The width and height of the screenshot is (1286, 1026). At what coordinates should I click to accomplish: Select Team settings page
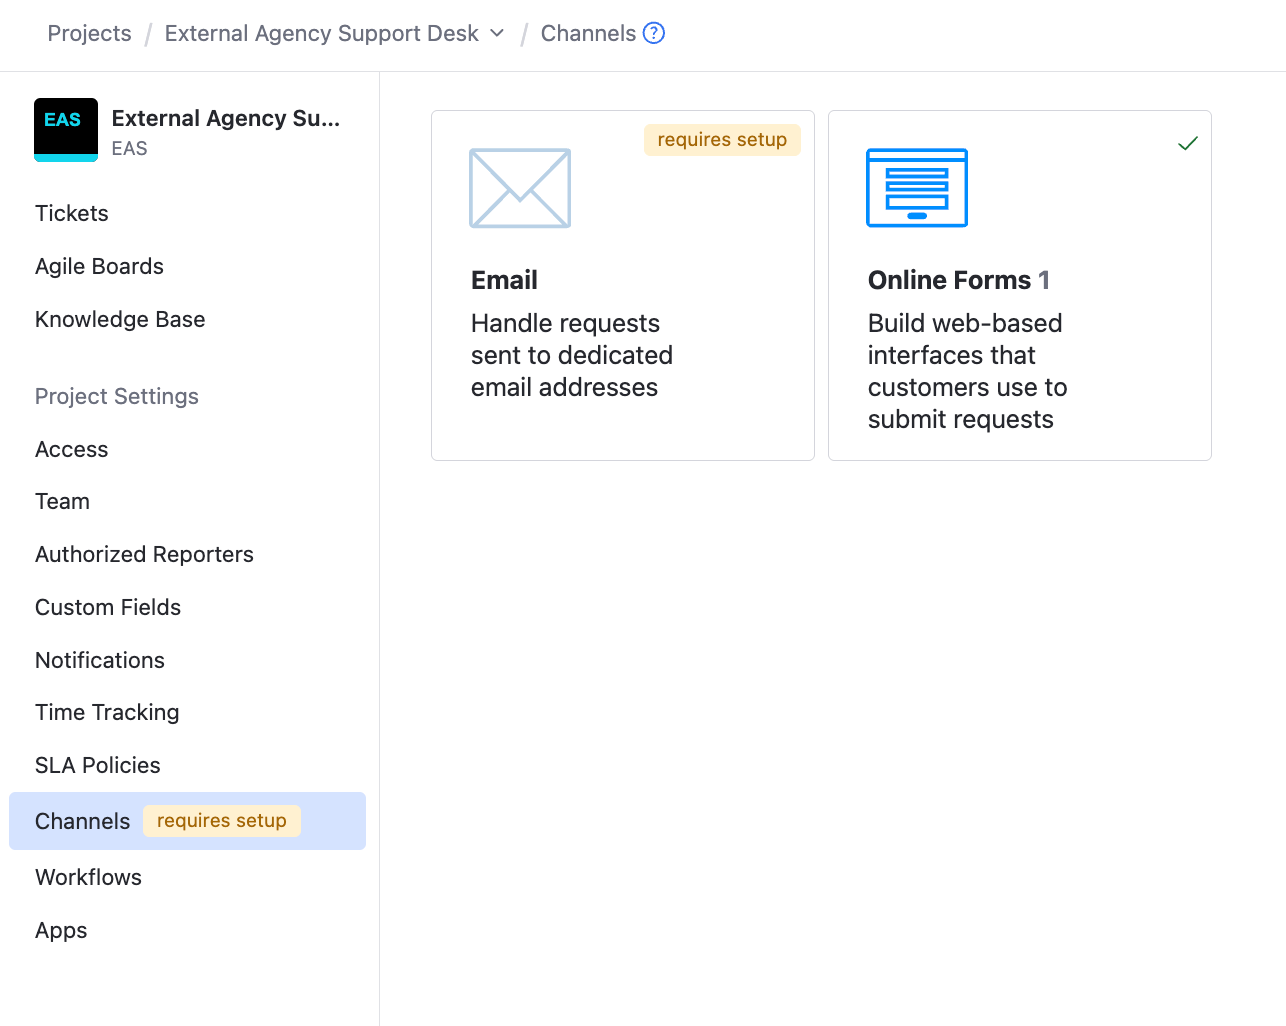62,501
